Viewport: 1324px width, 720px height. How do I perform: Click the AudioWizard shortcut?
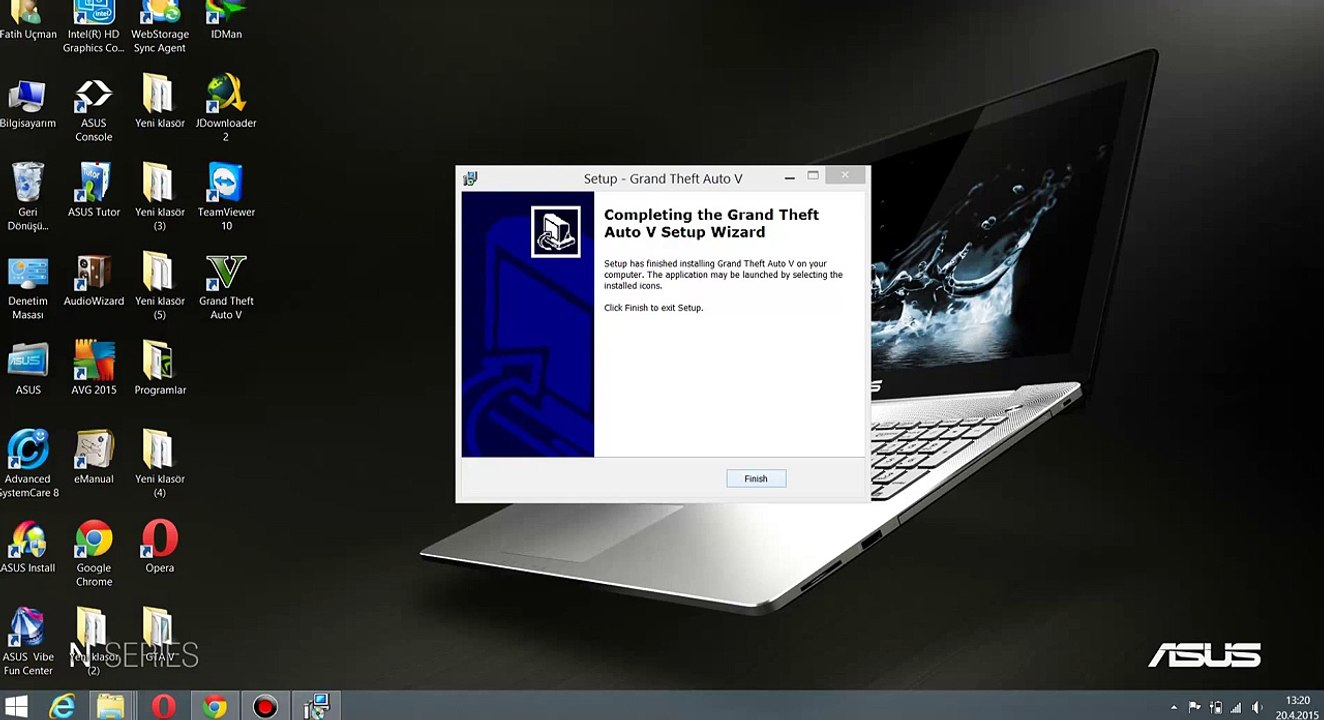[94, 281]
